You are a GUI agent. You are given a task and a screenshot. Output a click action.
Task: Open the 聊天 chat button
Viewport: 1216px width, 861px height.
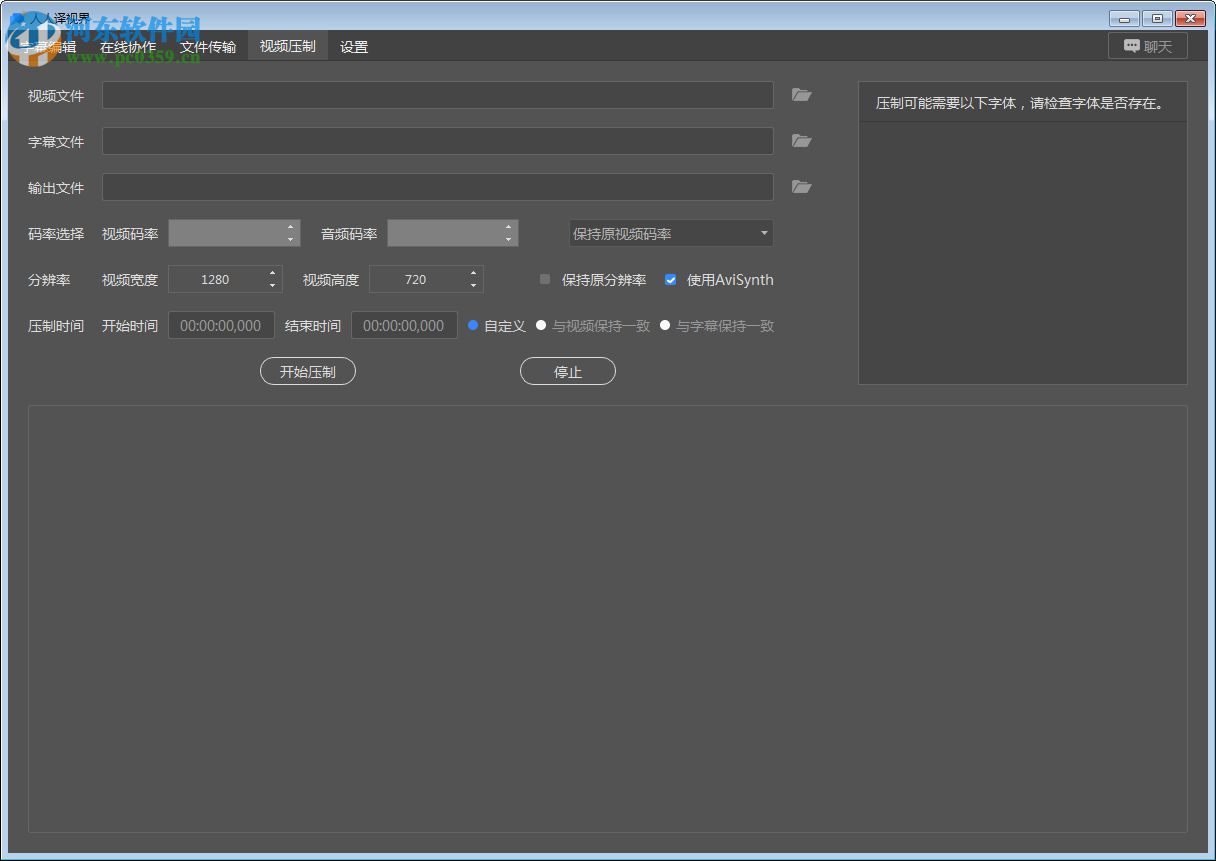pos(1147,46)
